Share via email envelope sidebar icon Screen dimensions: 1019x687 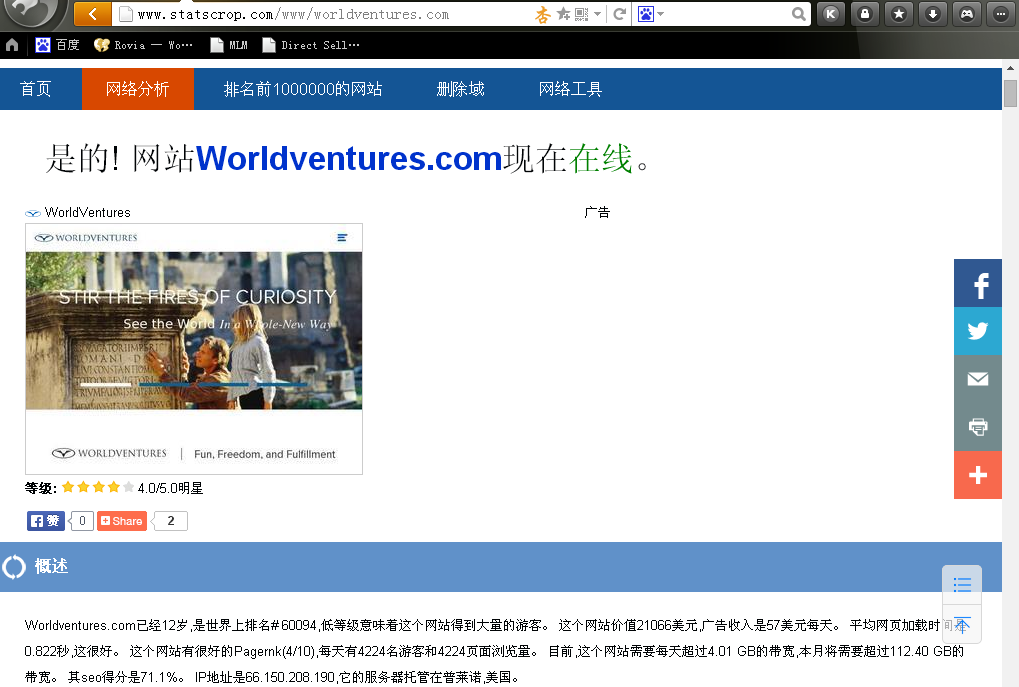click(977, 379)
